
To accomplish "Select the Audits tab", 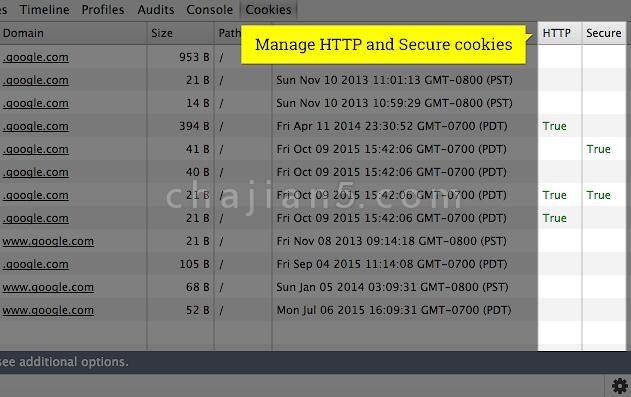I will [156, 10].
